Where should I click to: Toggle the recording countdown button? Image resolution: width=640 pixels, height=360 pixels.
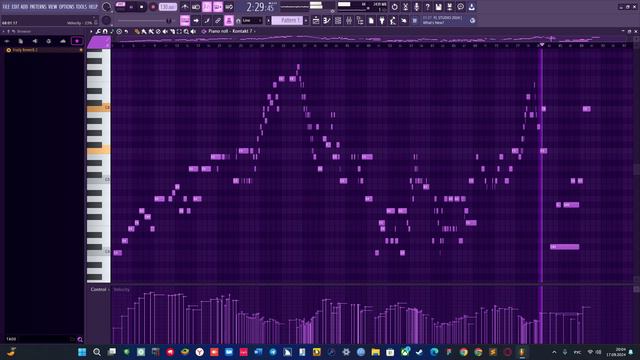pos(207,7)
